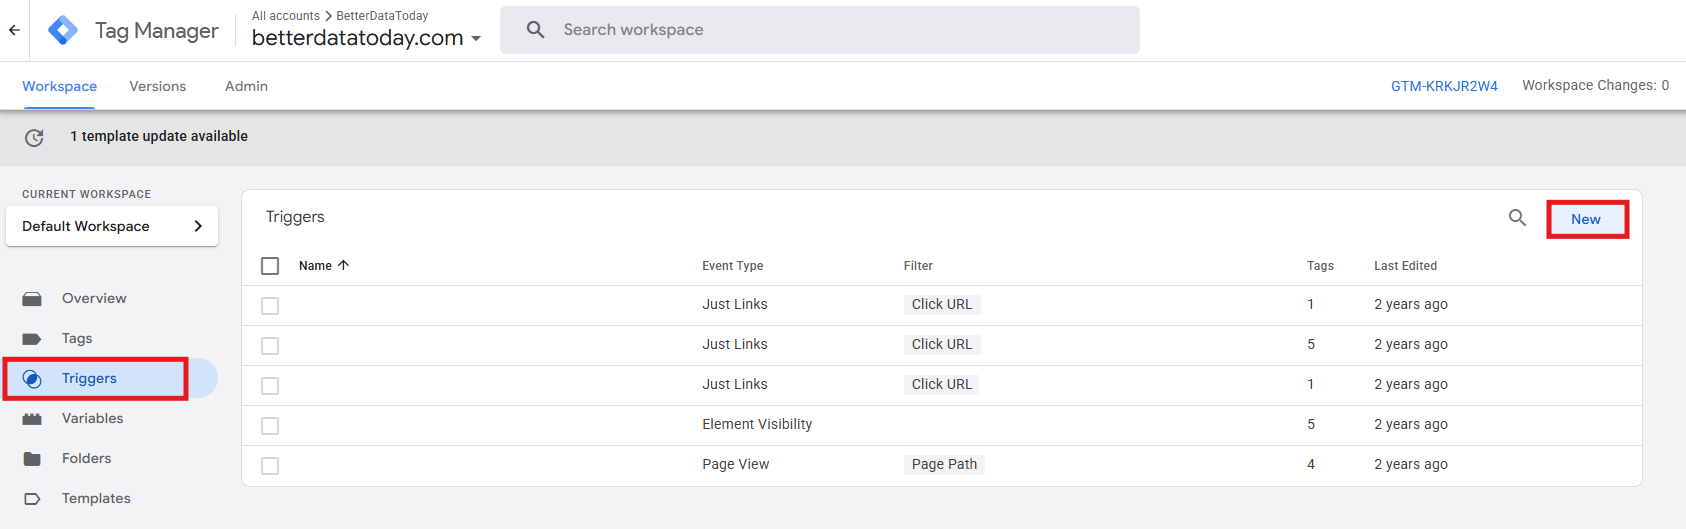Click the Event Type column header
Screen dimensions: 1686x529
[733, 266]
